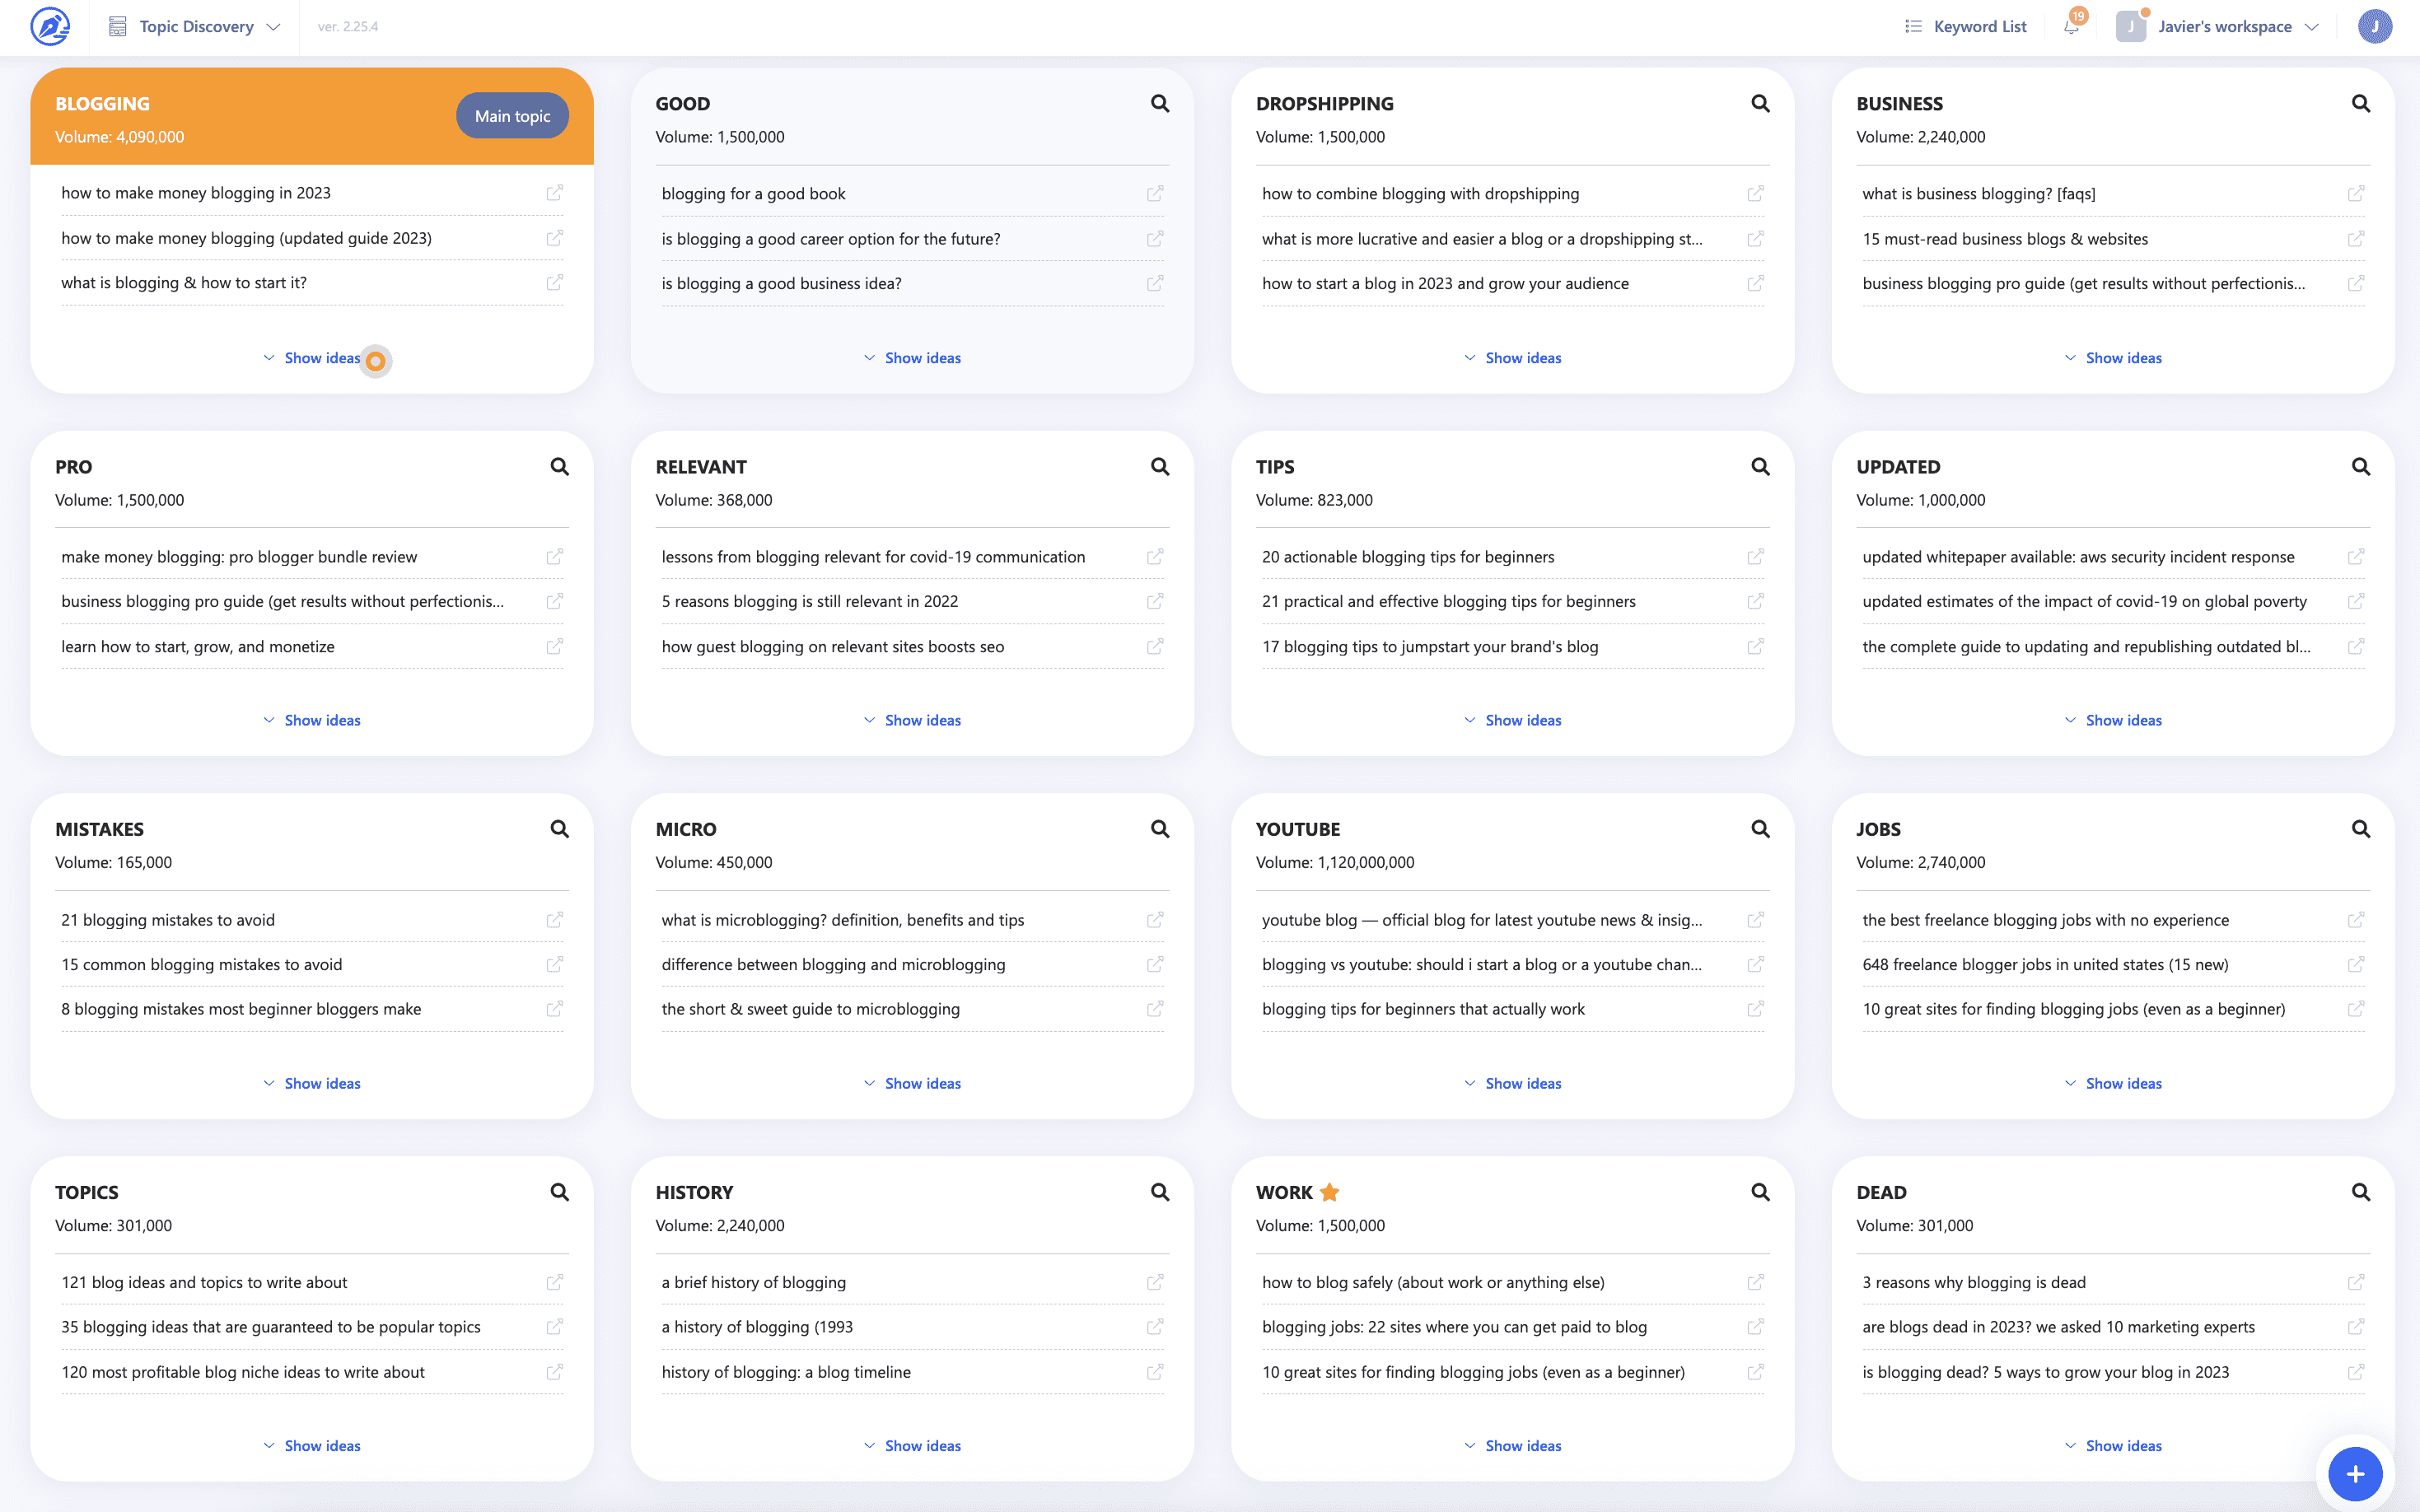Search the BUSINESS topic magnifier icon
Viewport: 2420px width, 1512px height.
click(x=2360, y=103)
